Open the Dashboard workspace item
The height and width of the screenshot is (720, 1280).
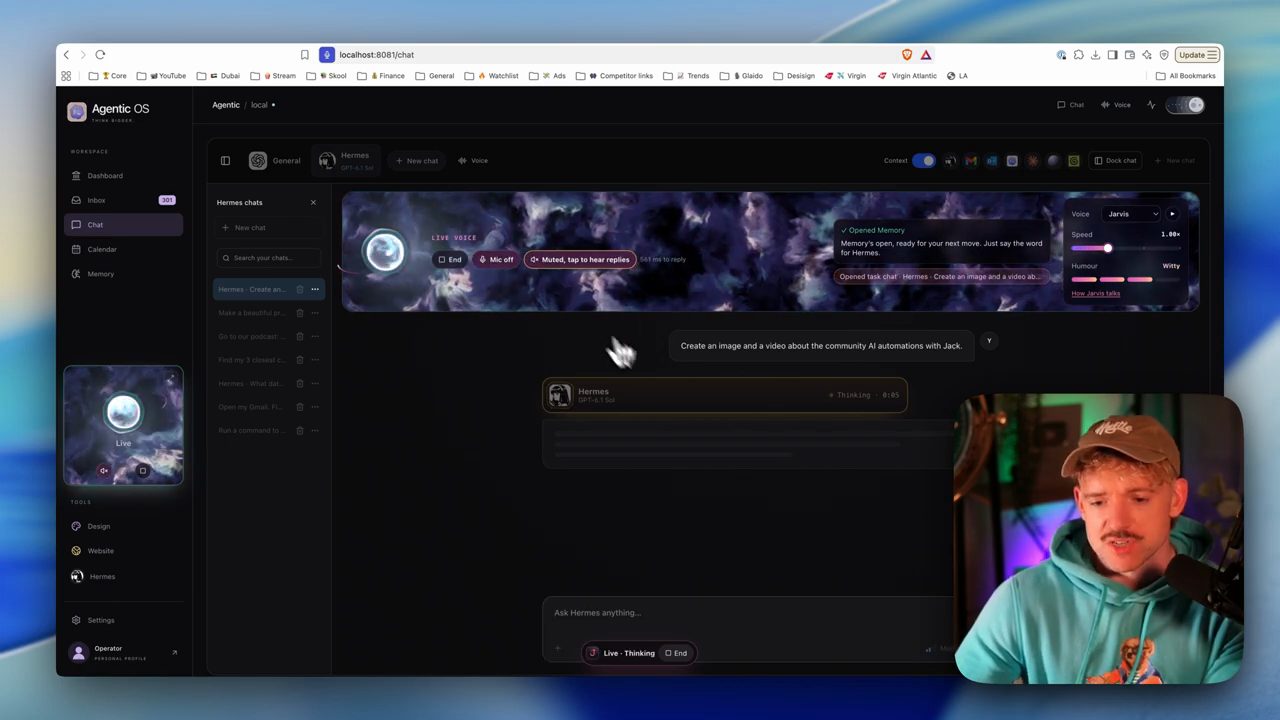(x=124, y=176)
